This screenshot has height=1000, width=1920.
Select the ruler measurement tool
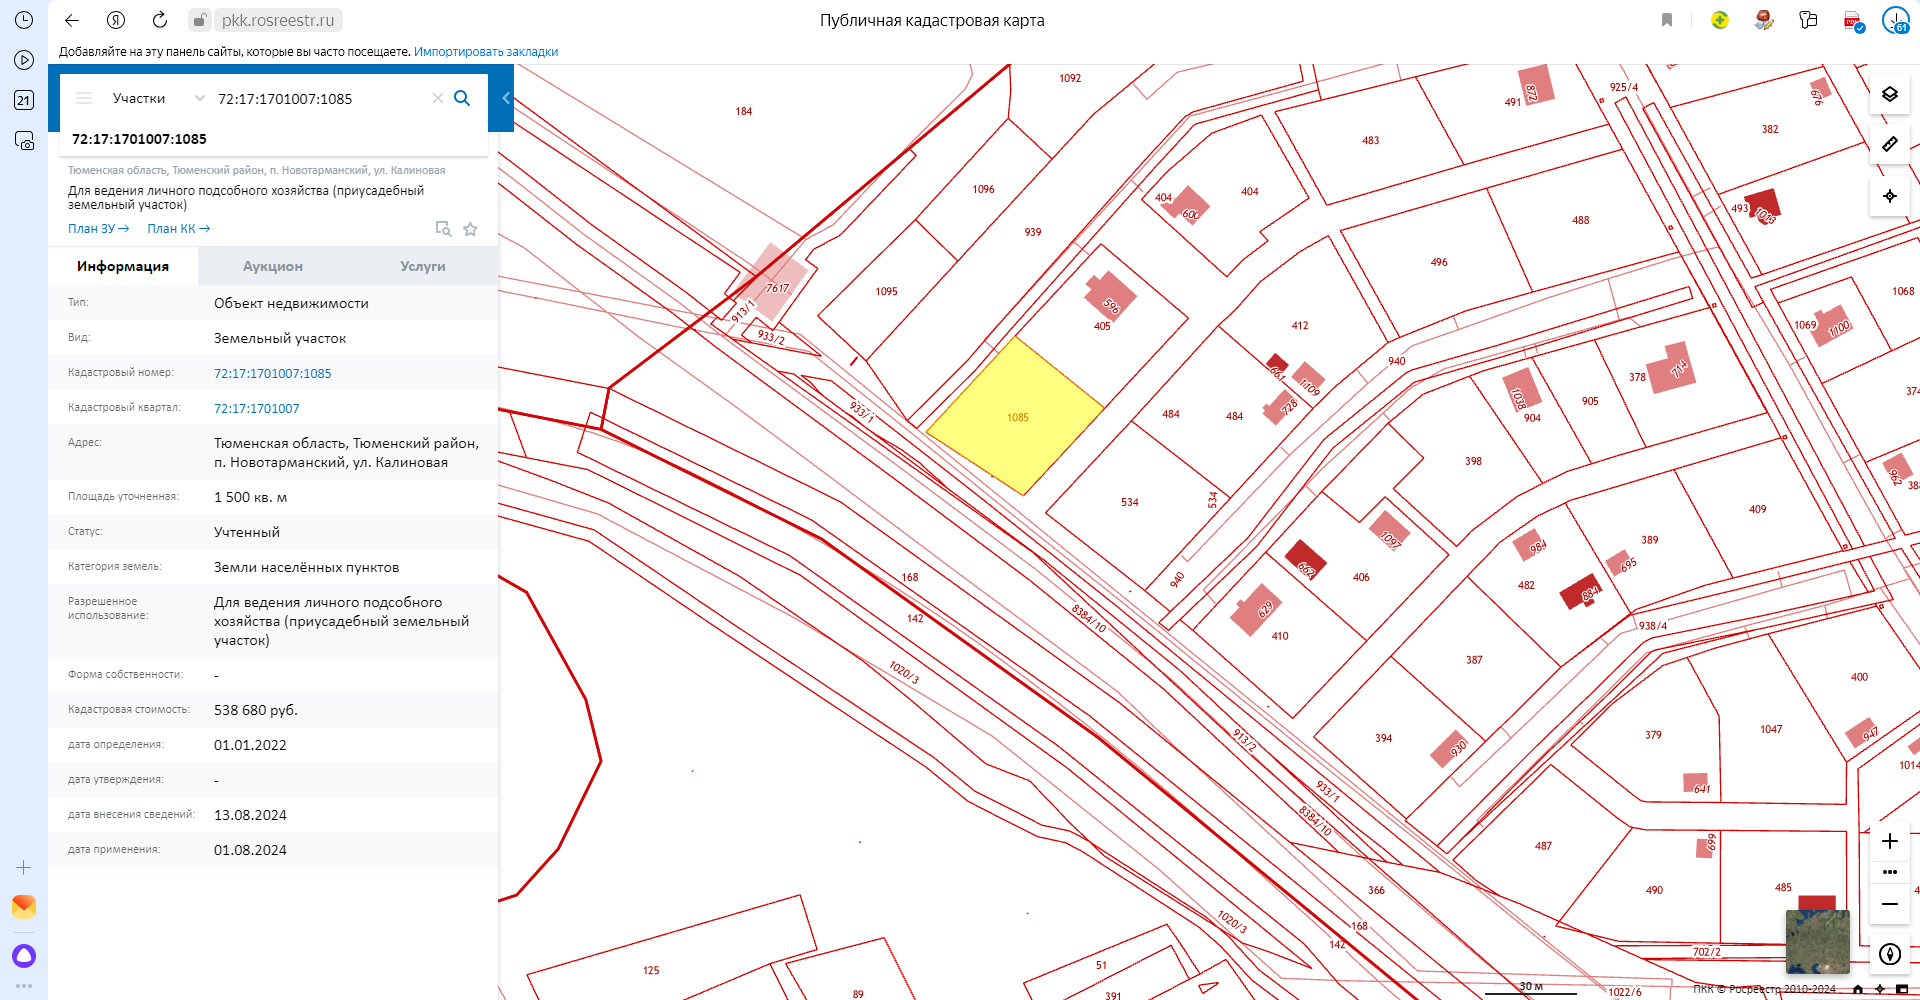pos(1889,144)
